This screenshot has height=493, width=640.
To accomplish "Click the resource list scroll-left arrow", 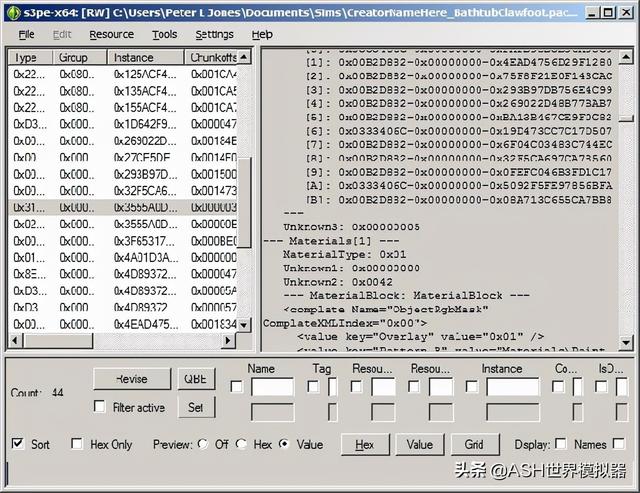I will click(15, 340).
